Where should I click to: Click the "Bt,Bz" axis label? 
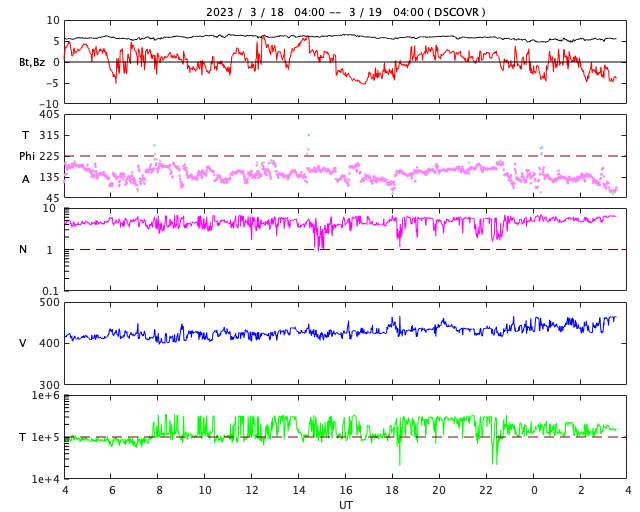coord(32,62)
